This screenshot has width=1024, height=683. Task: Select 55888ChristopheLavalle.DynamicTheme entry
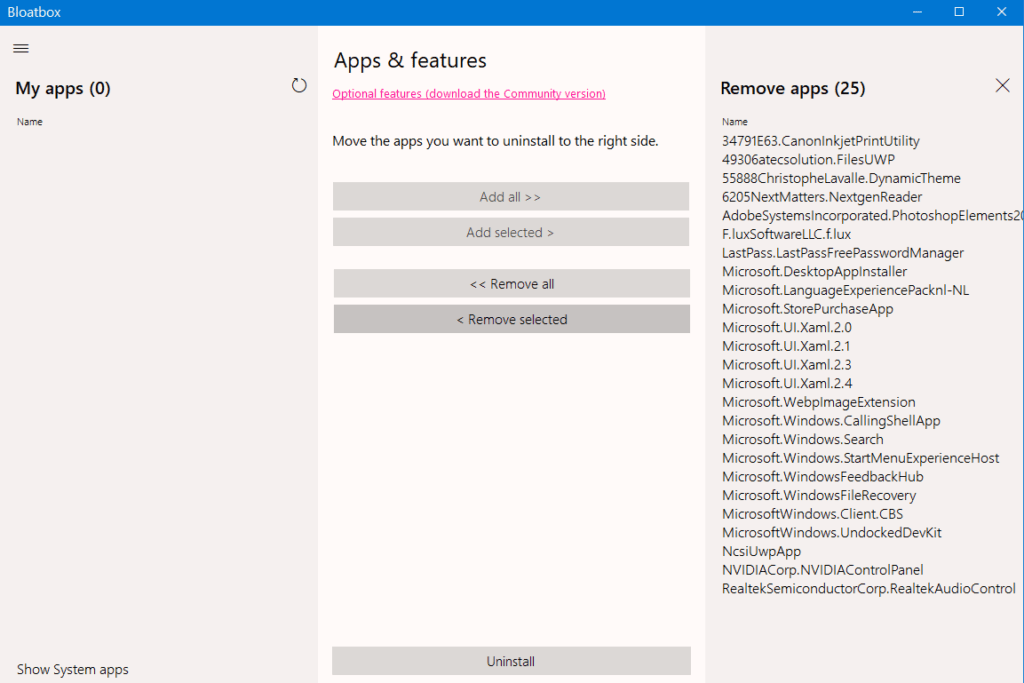[x=841, y=178]
